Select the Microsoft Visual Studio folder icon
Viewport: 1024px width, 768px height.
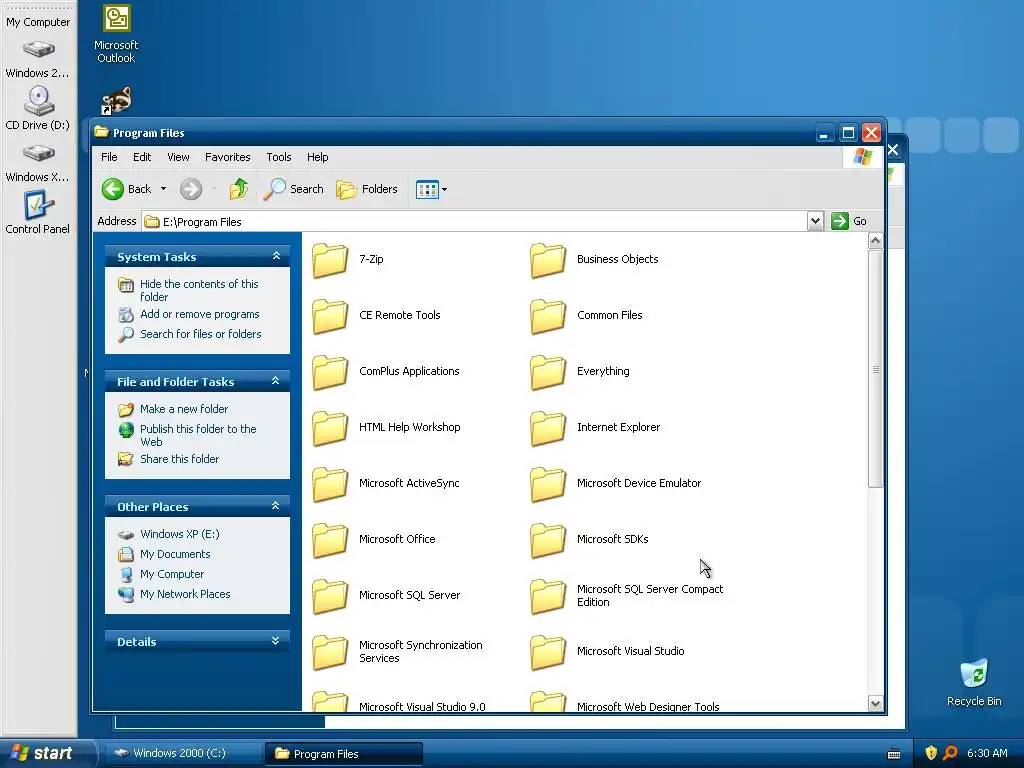[548, 653]
